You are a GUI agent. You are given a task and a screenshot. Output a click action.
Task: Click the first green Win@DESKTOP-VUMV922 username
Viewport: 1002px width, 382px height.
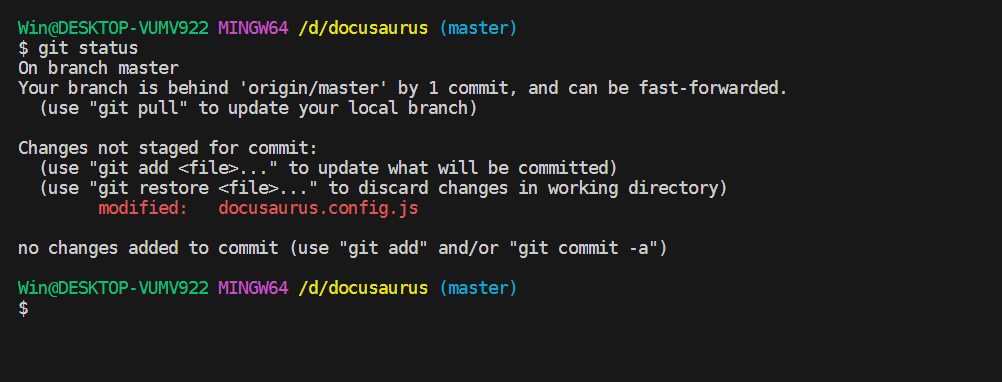pos(113,28)
